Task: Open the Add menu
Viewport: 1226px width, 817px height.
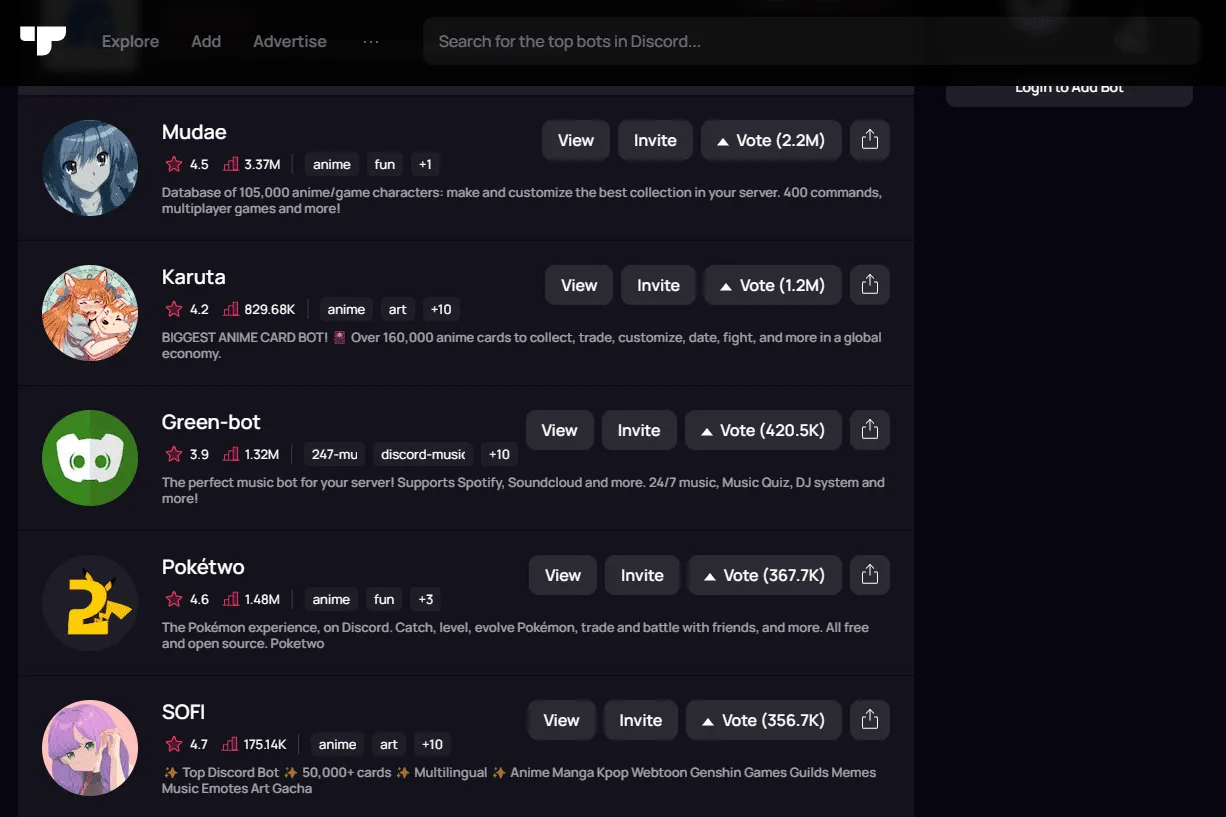Action: click(x=206, y=41)
